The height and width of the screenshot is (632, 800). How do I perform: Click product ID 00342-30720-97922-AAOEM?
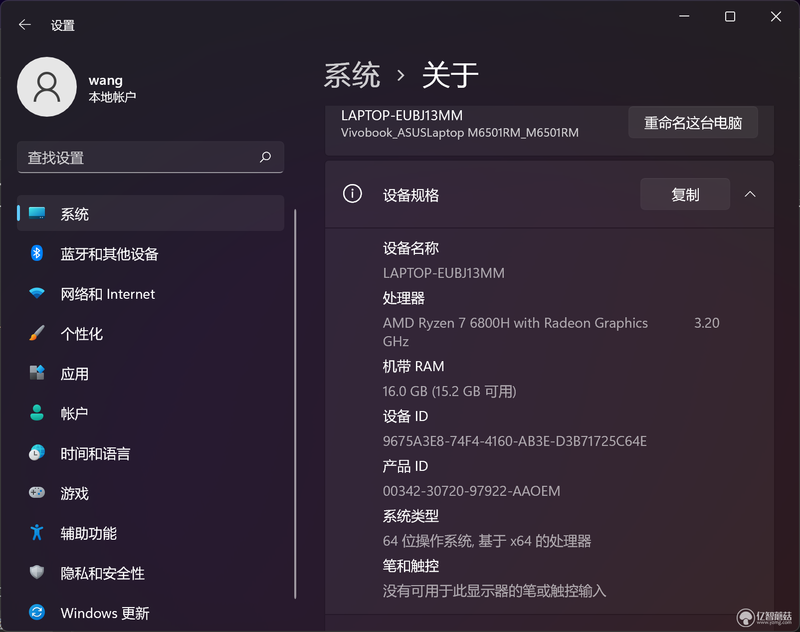coord(471,491)
